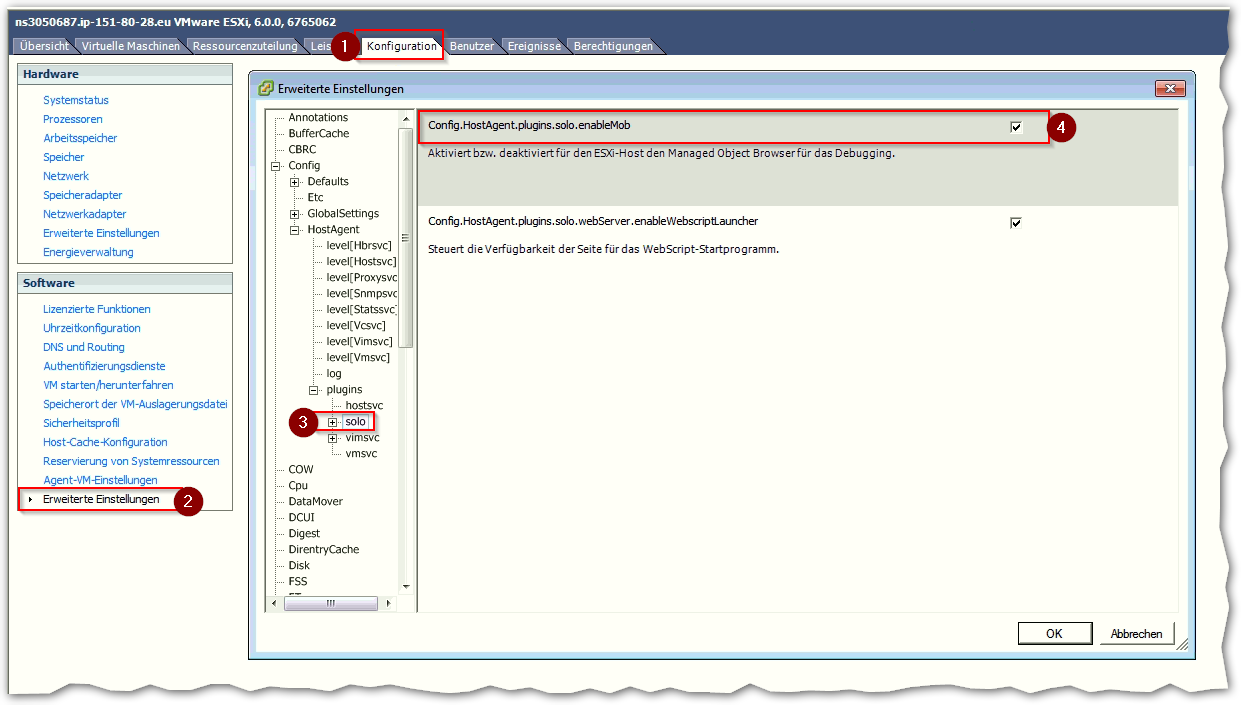Open the Ereignisse tab
Viewport: 1241px width, 705px height.
(x=534, y=46)
